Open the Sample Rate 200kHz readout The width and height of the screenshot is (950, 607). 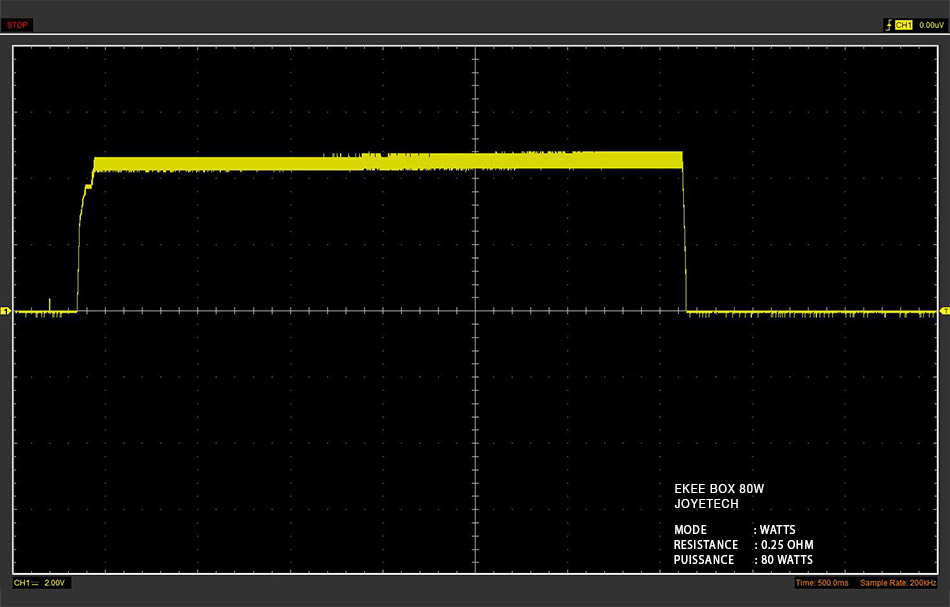898,583
